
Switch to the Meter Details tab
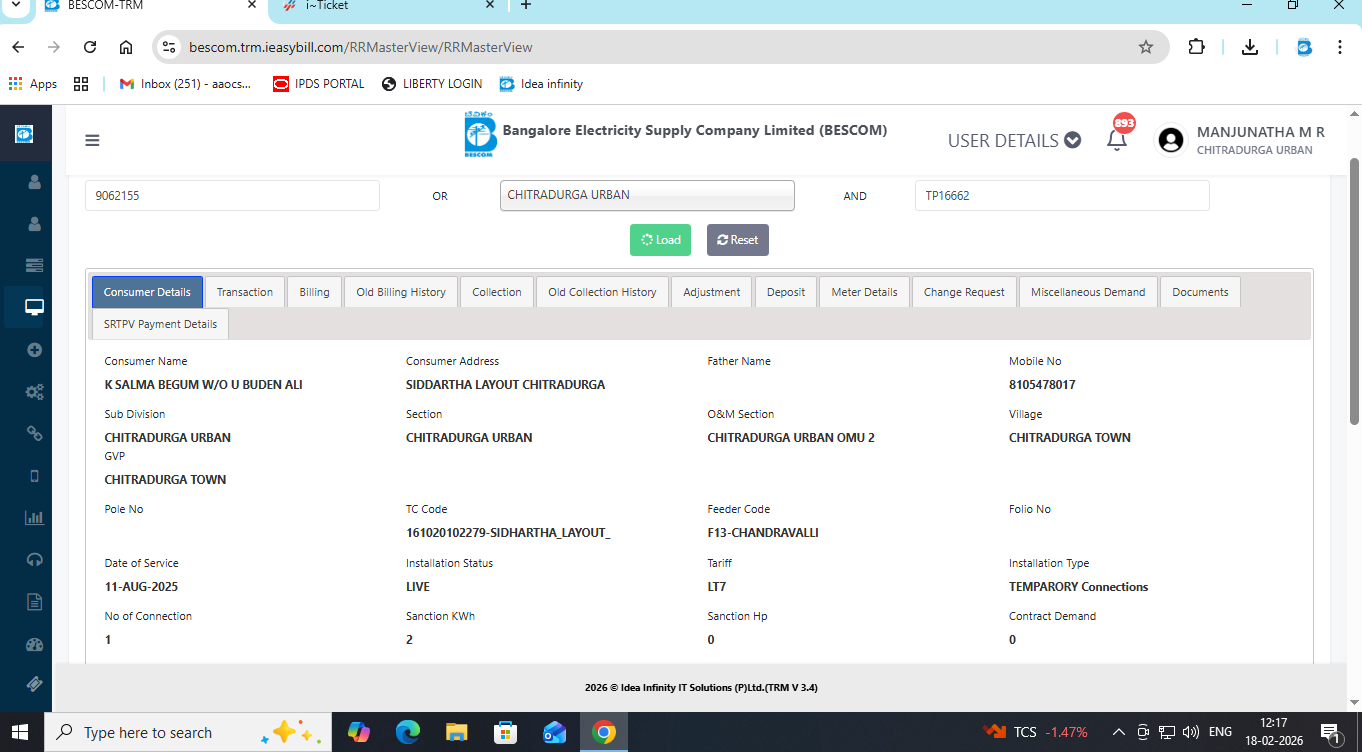(x=864, y=292)
